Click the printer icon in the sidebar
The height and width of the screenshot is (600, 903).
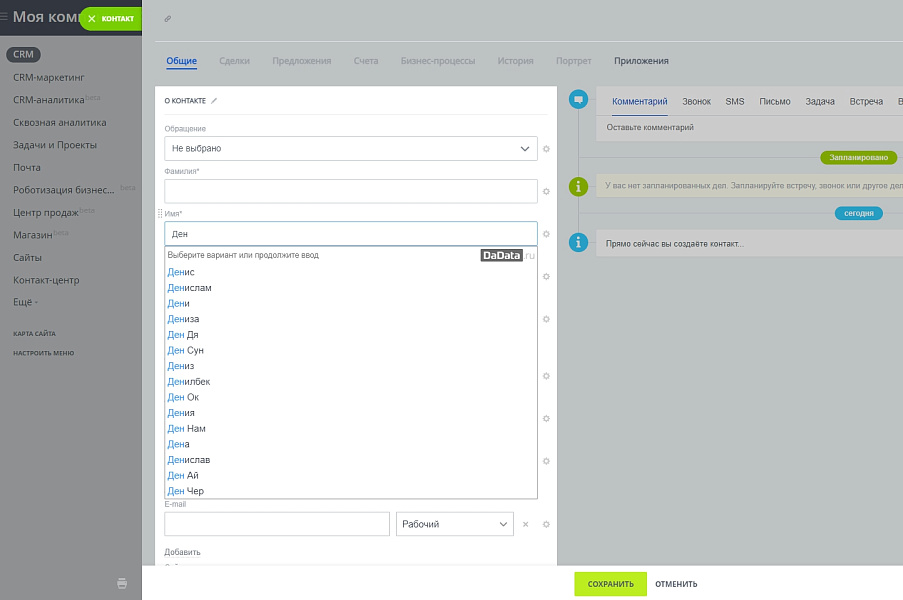122,583
